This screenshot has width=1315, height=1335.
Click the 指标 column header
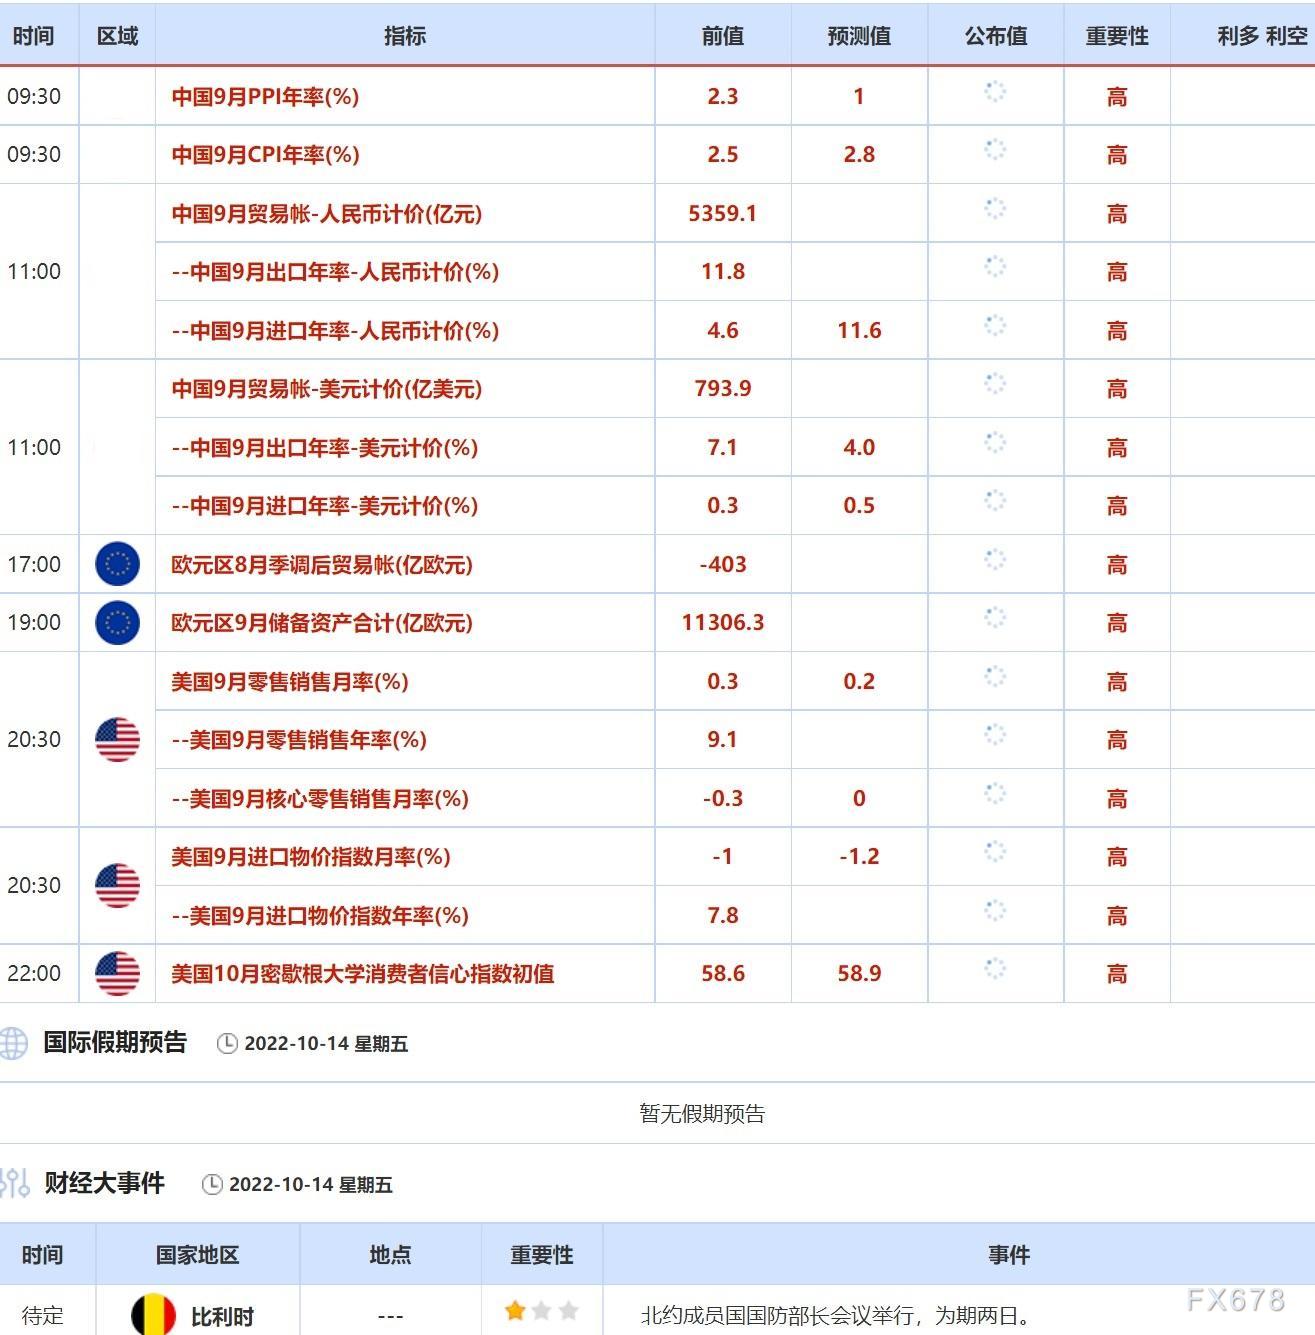point(405,36)
